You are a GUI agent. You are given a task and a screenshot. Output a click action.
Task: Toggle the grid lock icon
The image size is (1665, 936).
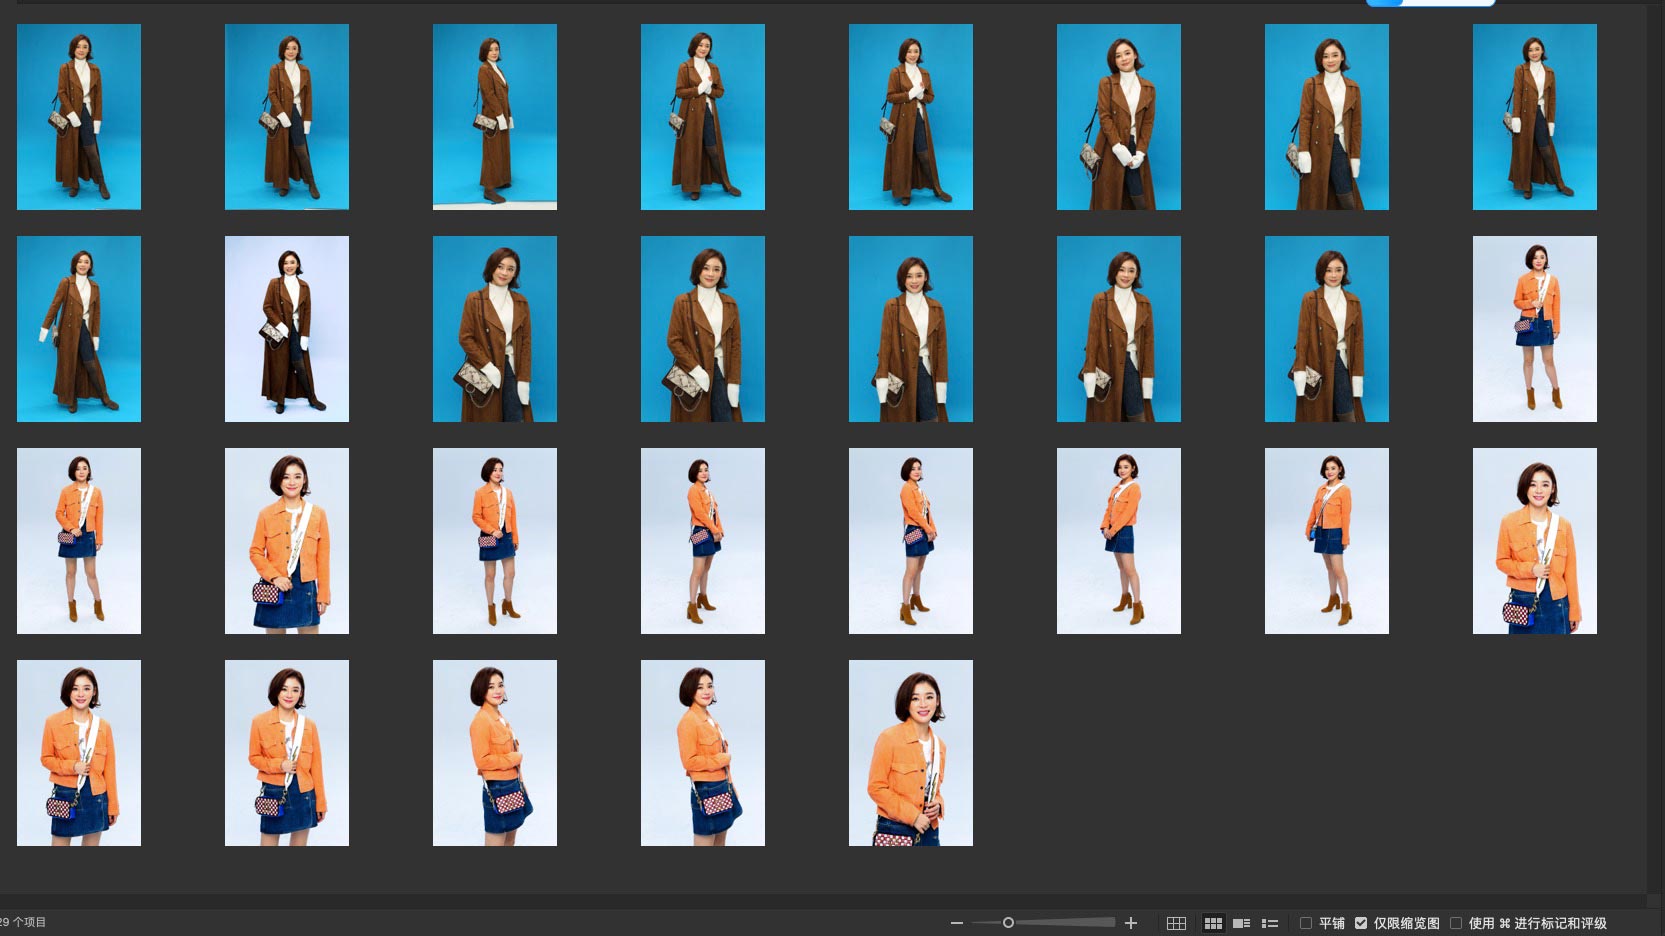click(x=1176, y=923)
